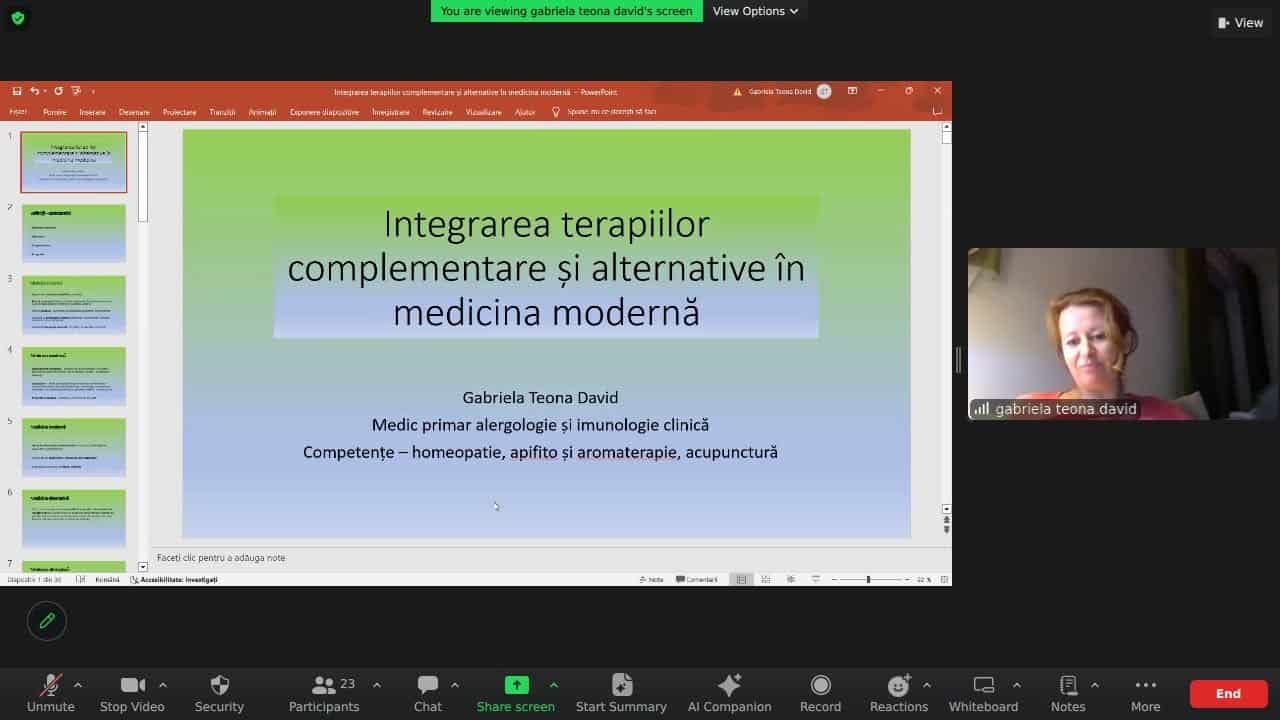Open the Expunere diapozitive ribbon tab
1280x720 pixels.
(324, 112)
